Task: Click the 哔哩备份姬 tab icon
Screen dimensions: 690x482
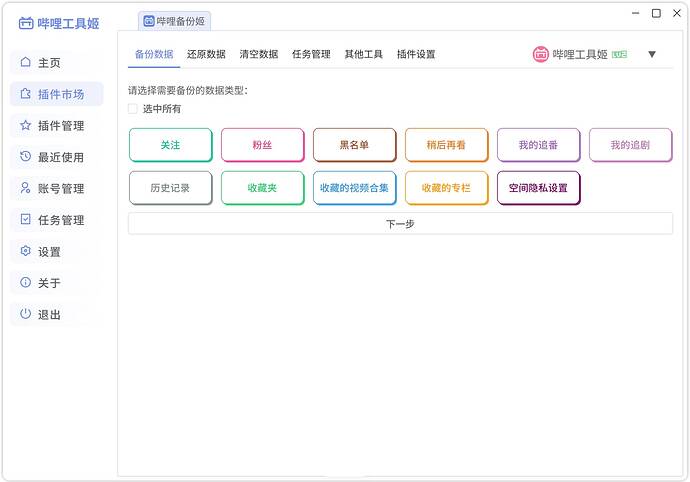Action: click(149, 21)
